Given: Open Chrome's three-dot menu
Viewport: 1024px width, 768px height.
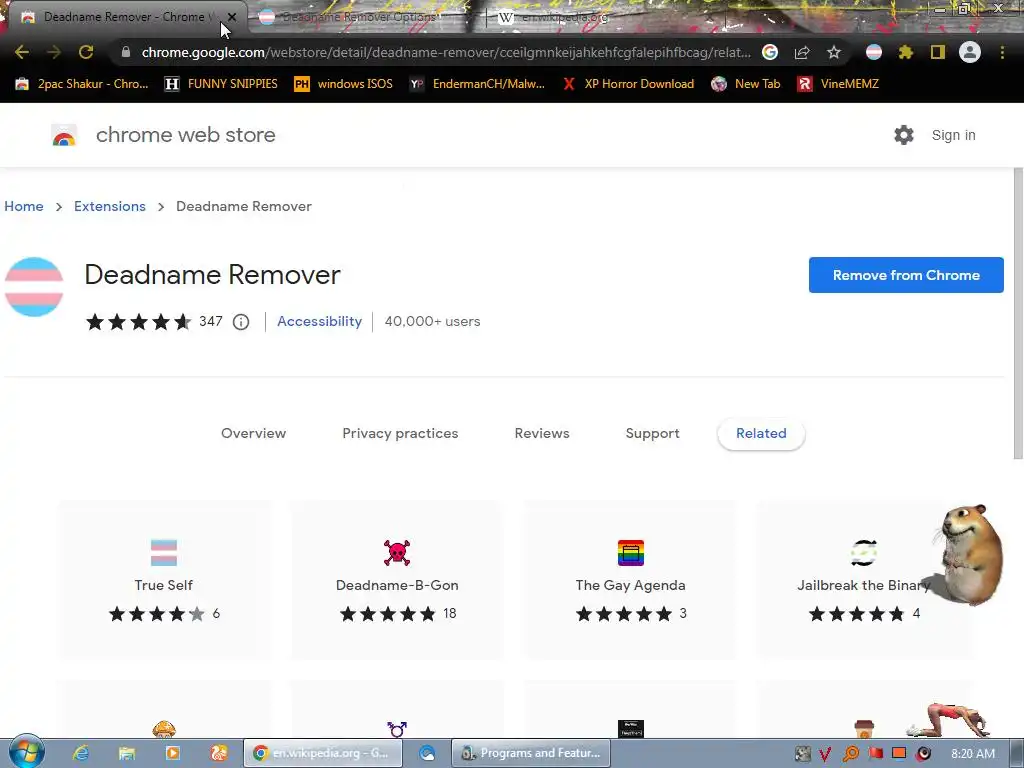Looking at the screenshot, I should (1002, 52).
